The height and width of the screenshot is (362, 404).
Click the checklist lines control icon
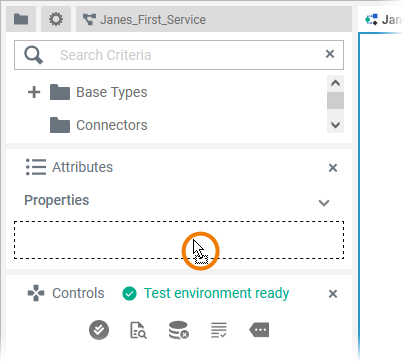pyautogui.click(x=219, y=330)
